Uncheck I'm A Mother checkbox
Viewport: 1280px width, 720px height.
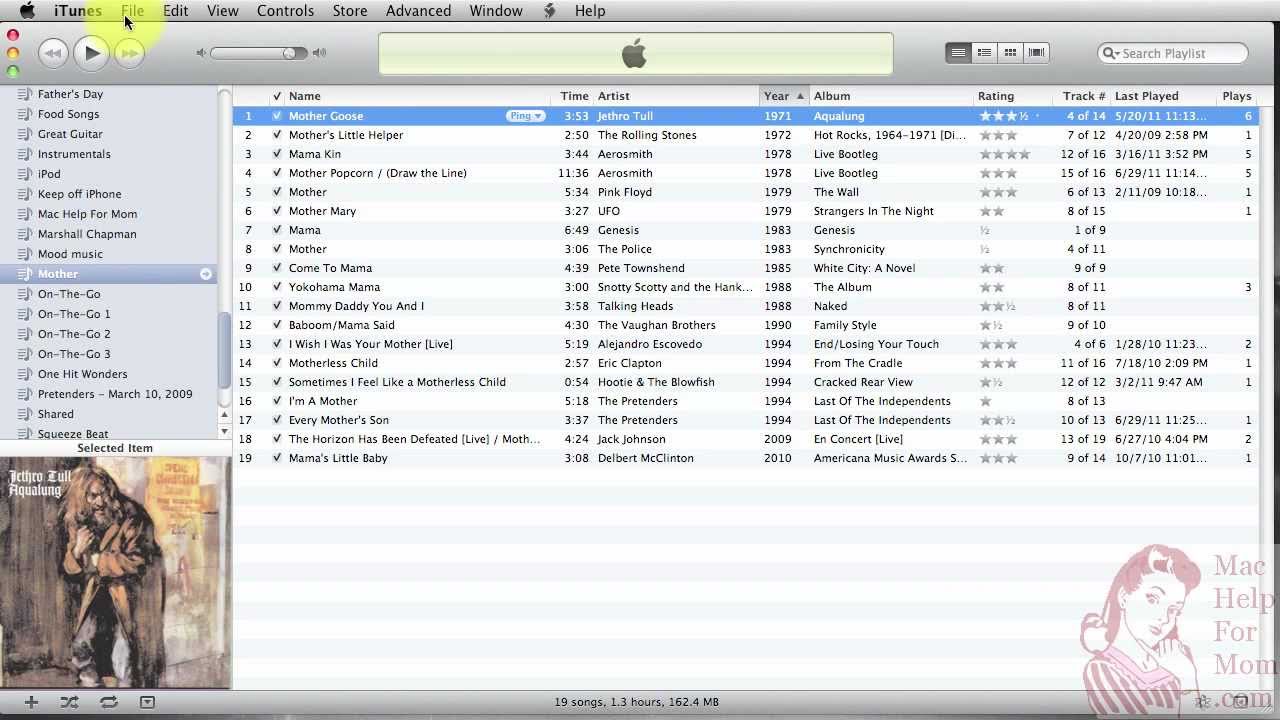[277, 401]
